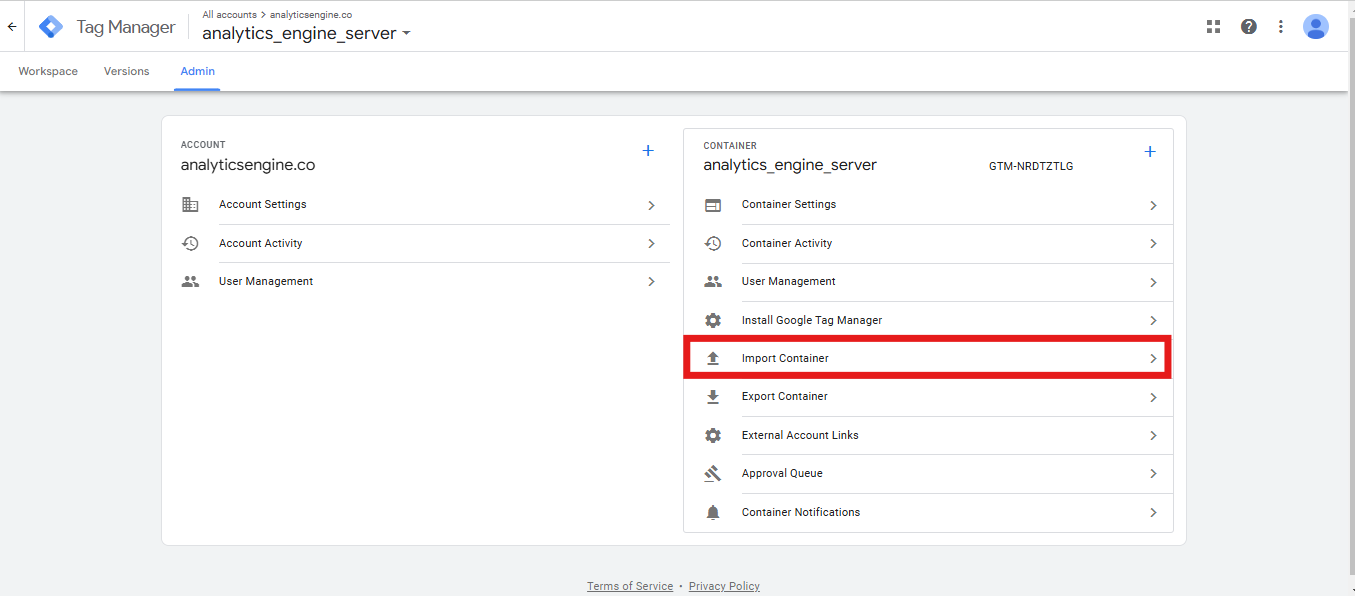Expand Container Activity via its chevron

tap(1153, 244)
